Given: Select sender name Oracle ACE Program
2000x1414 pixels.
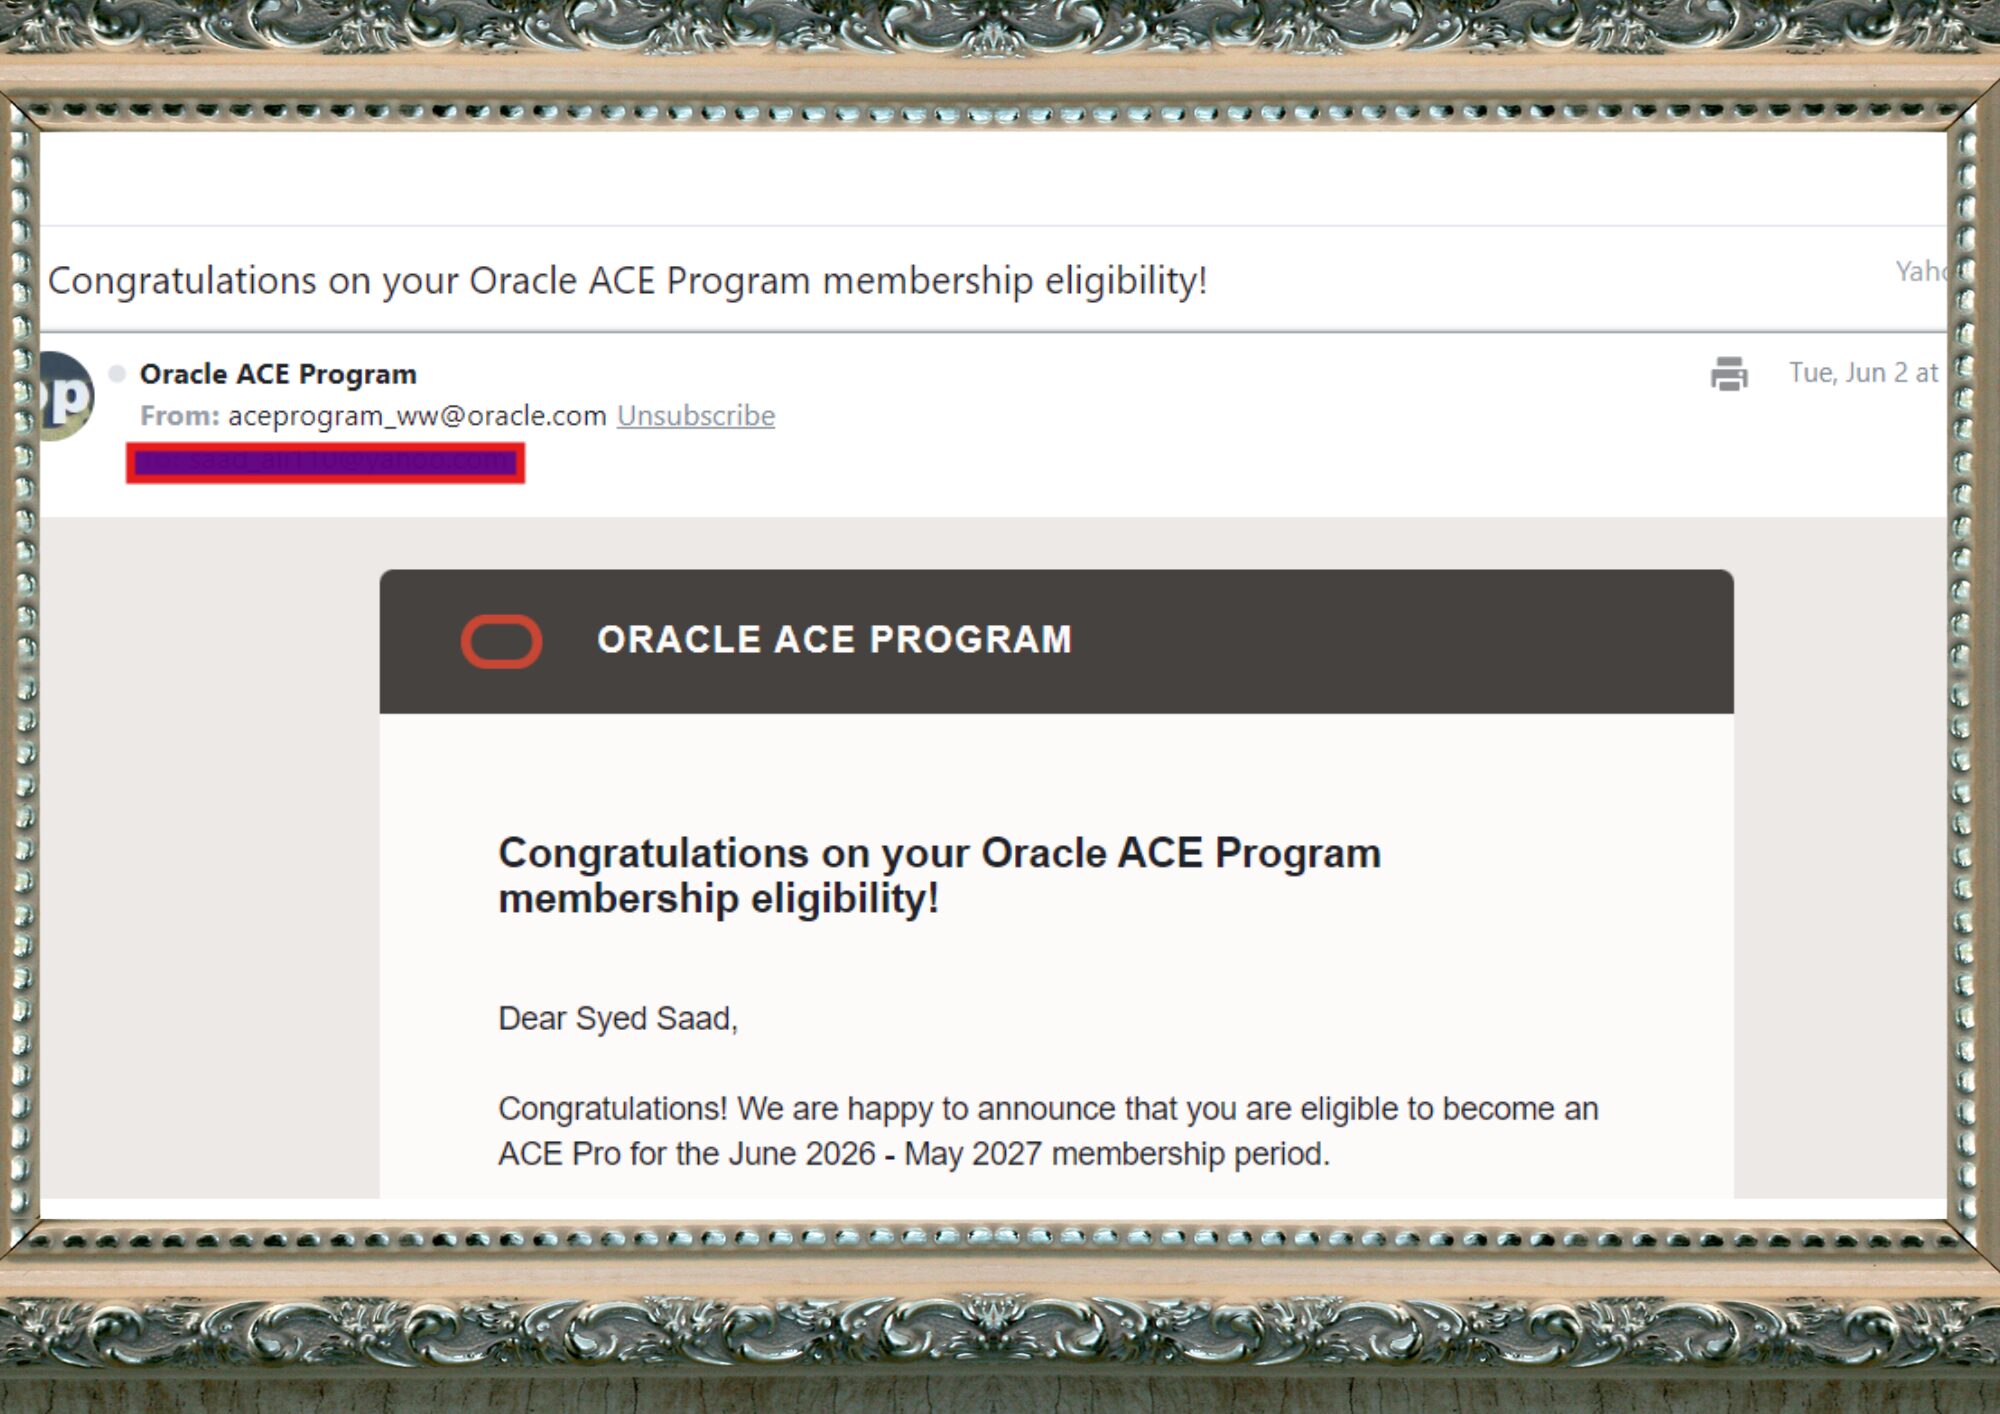Looking at the screenshot, I should [x=278, y=374].
